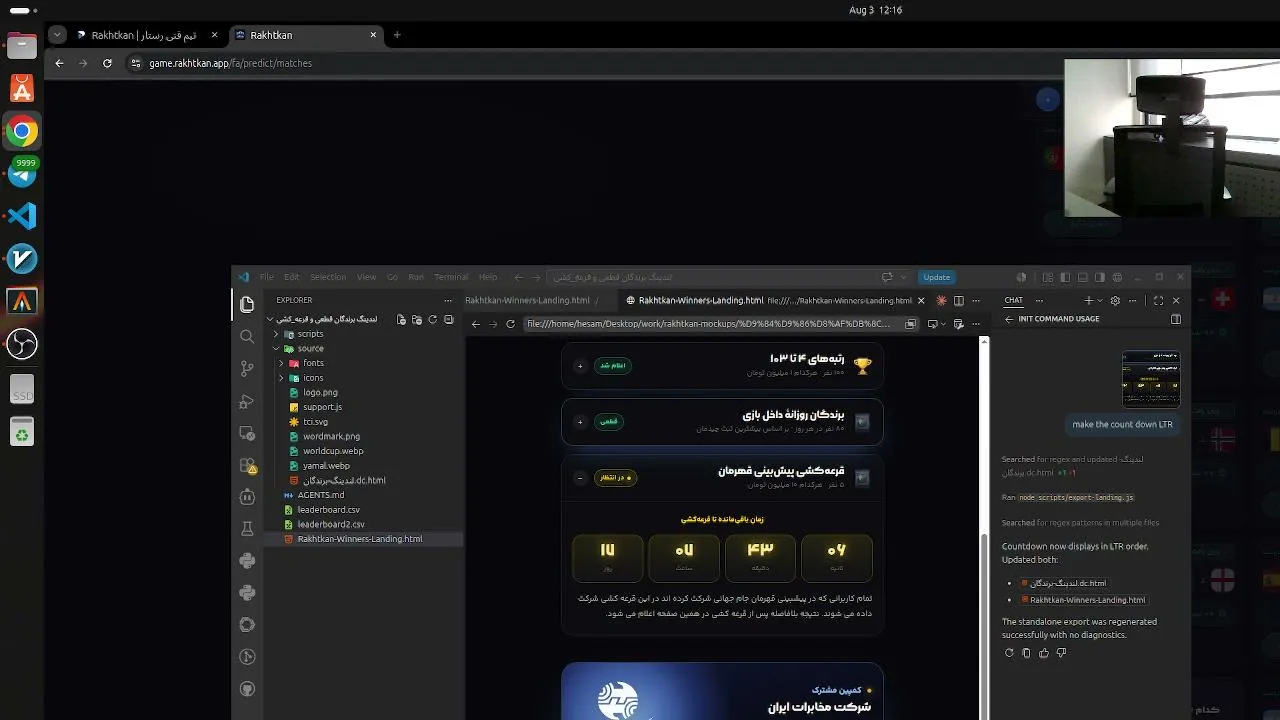Open a new Chrome tab
This screenshot has height=720, width=1280.
click(397, 35)
